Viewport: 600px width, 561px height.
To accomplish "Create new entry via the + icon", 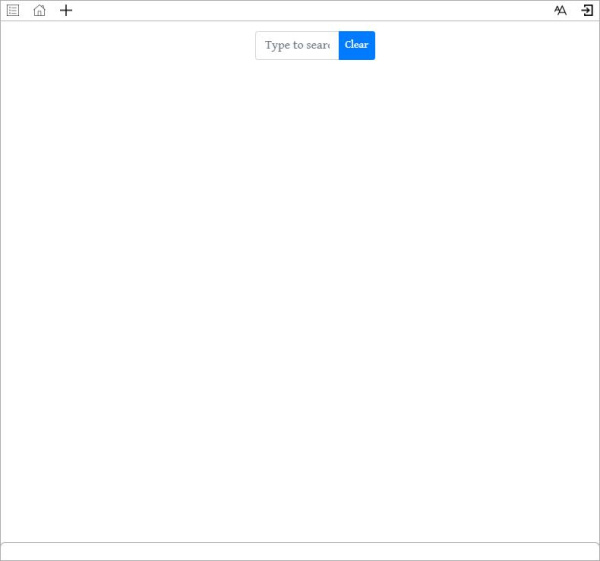I will click(x=66, y=10).
